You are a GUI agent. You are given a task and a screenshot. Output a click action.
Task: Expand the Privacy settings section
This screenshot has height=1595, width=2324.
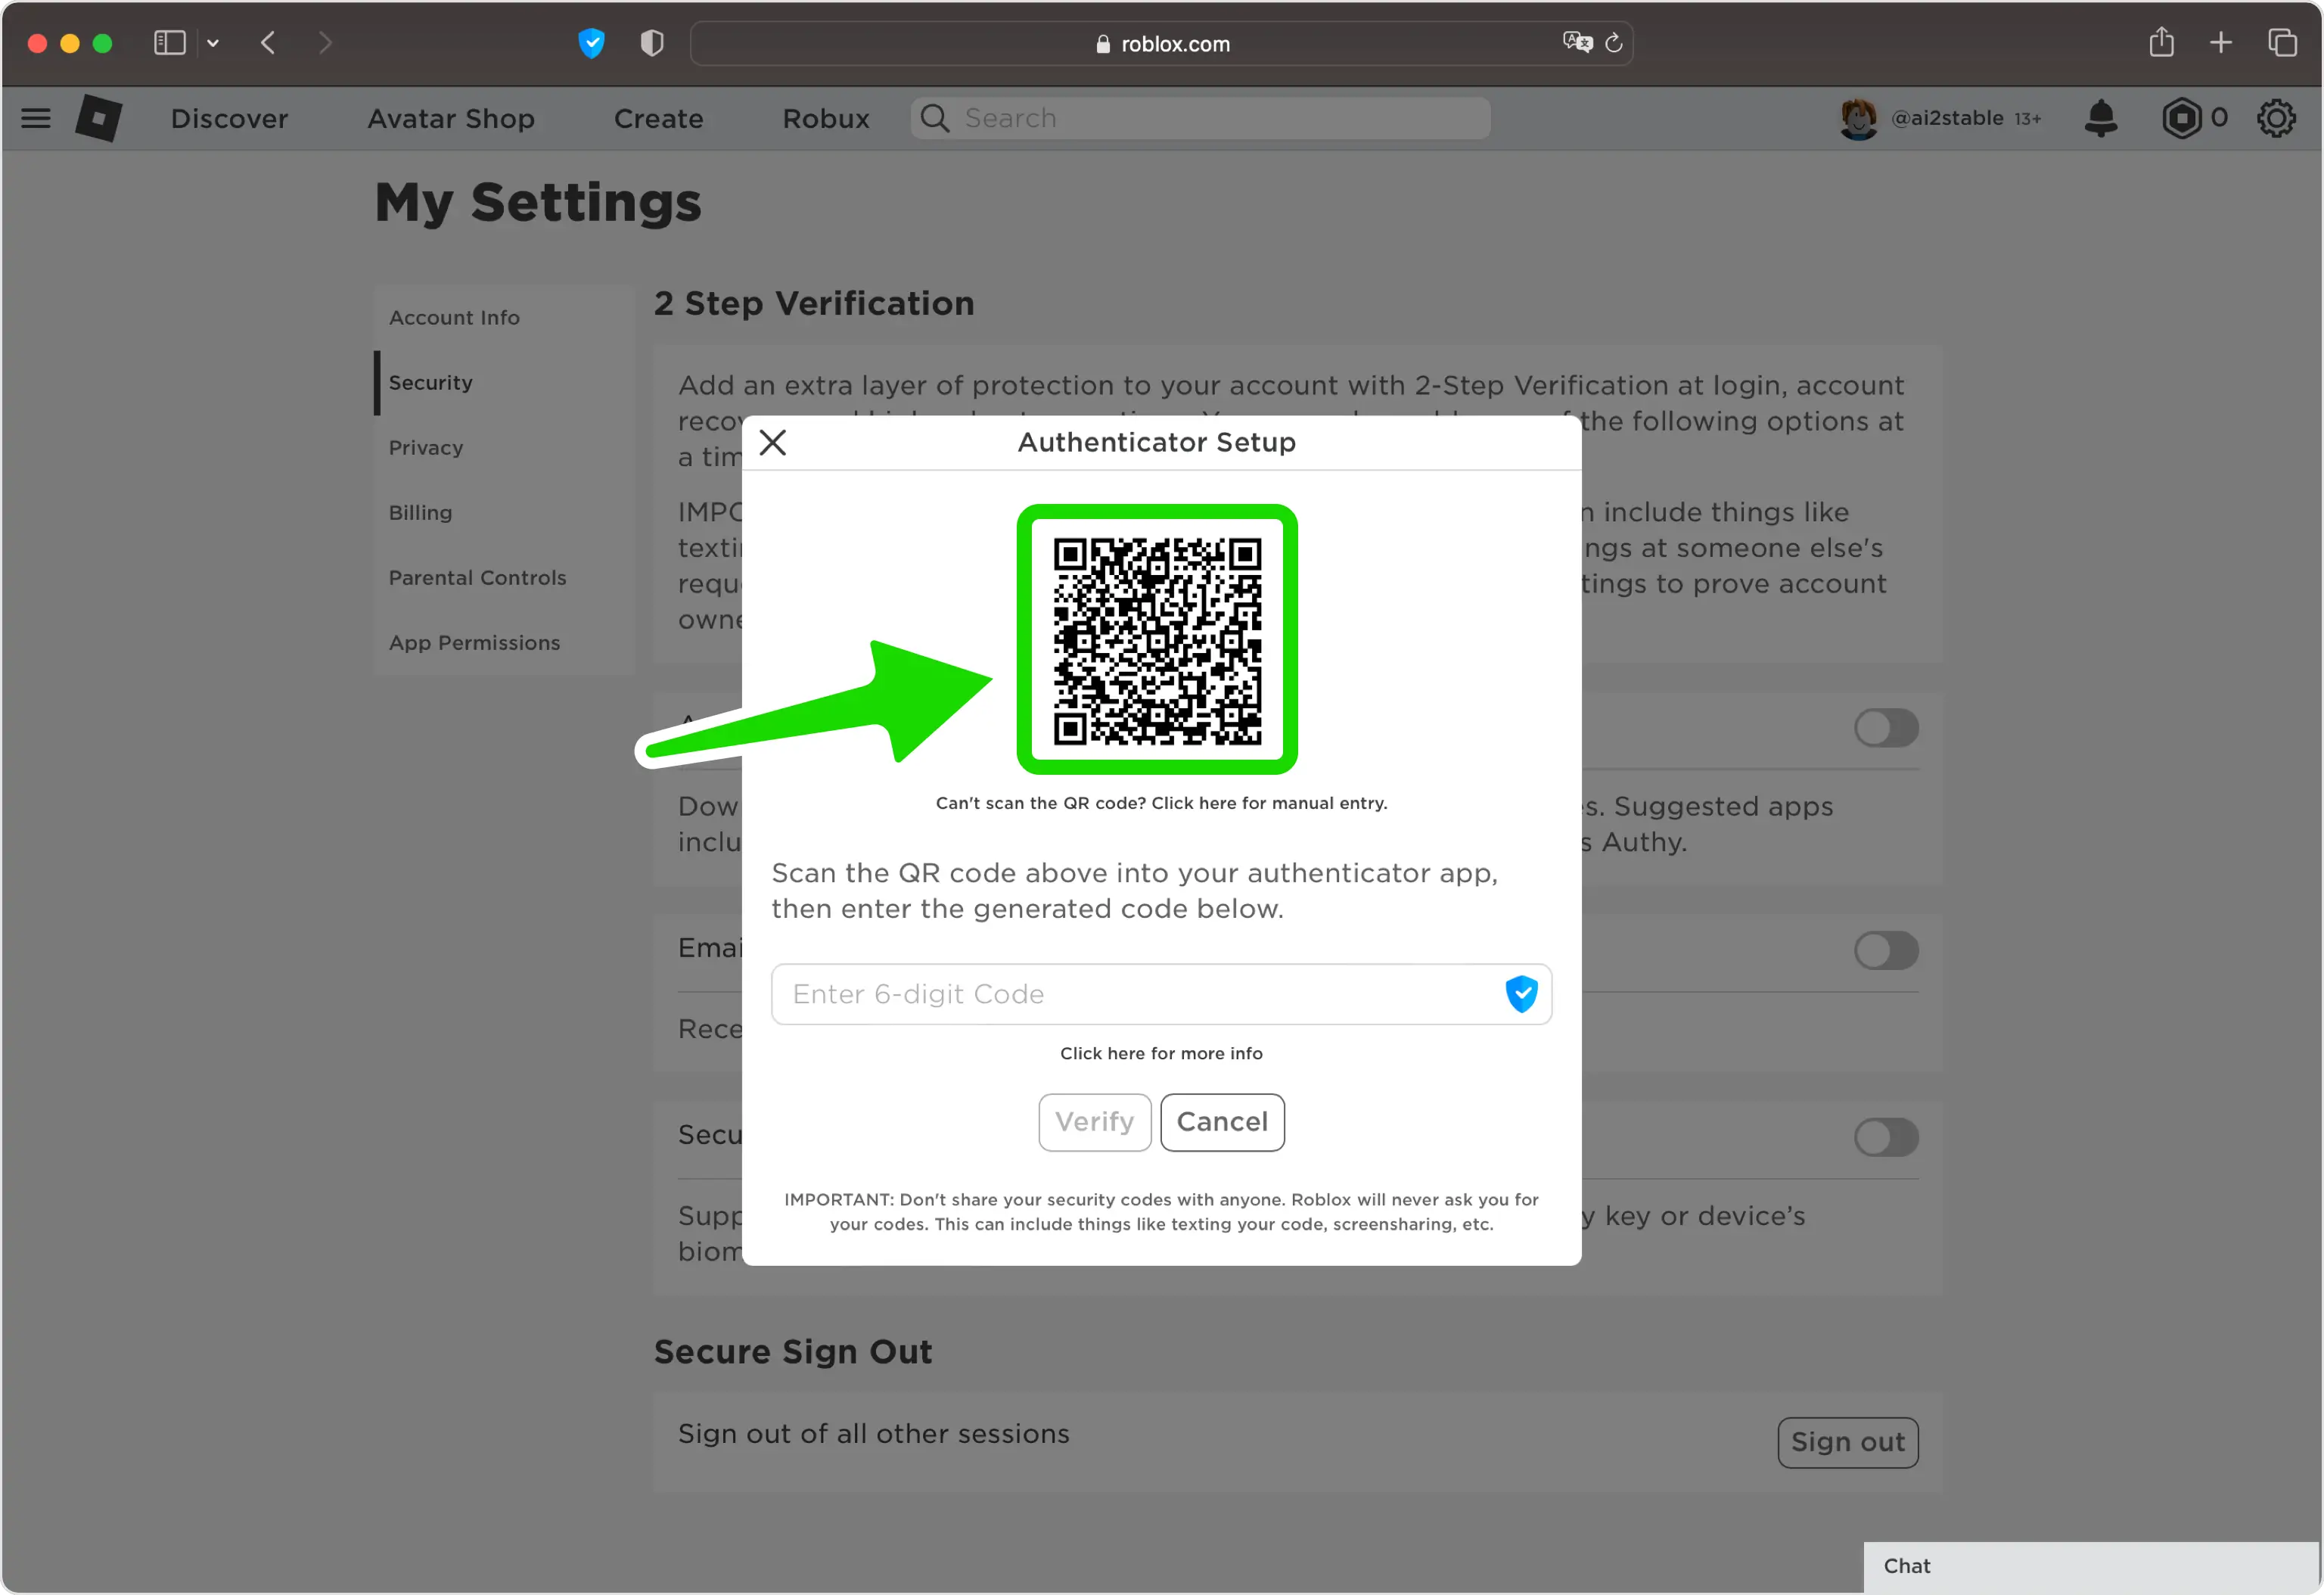[426, 447]
